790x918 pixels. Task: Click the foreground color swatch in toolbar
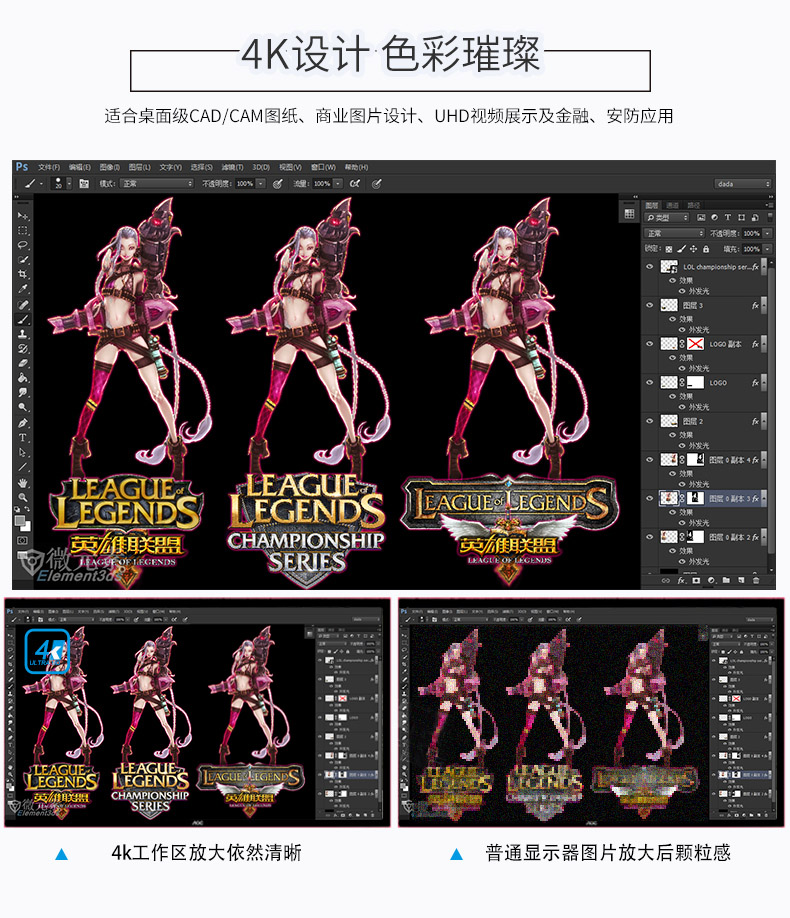click(19, 520)
